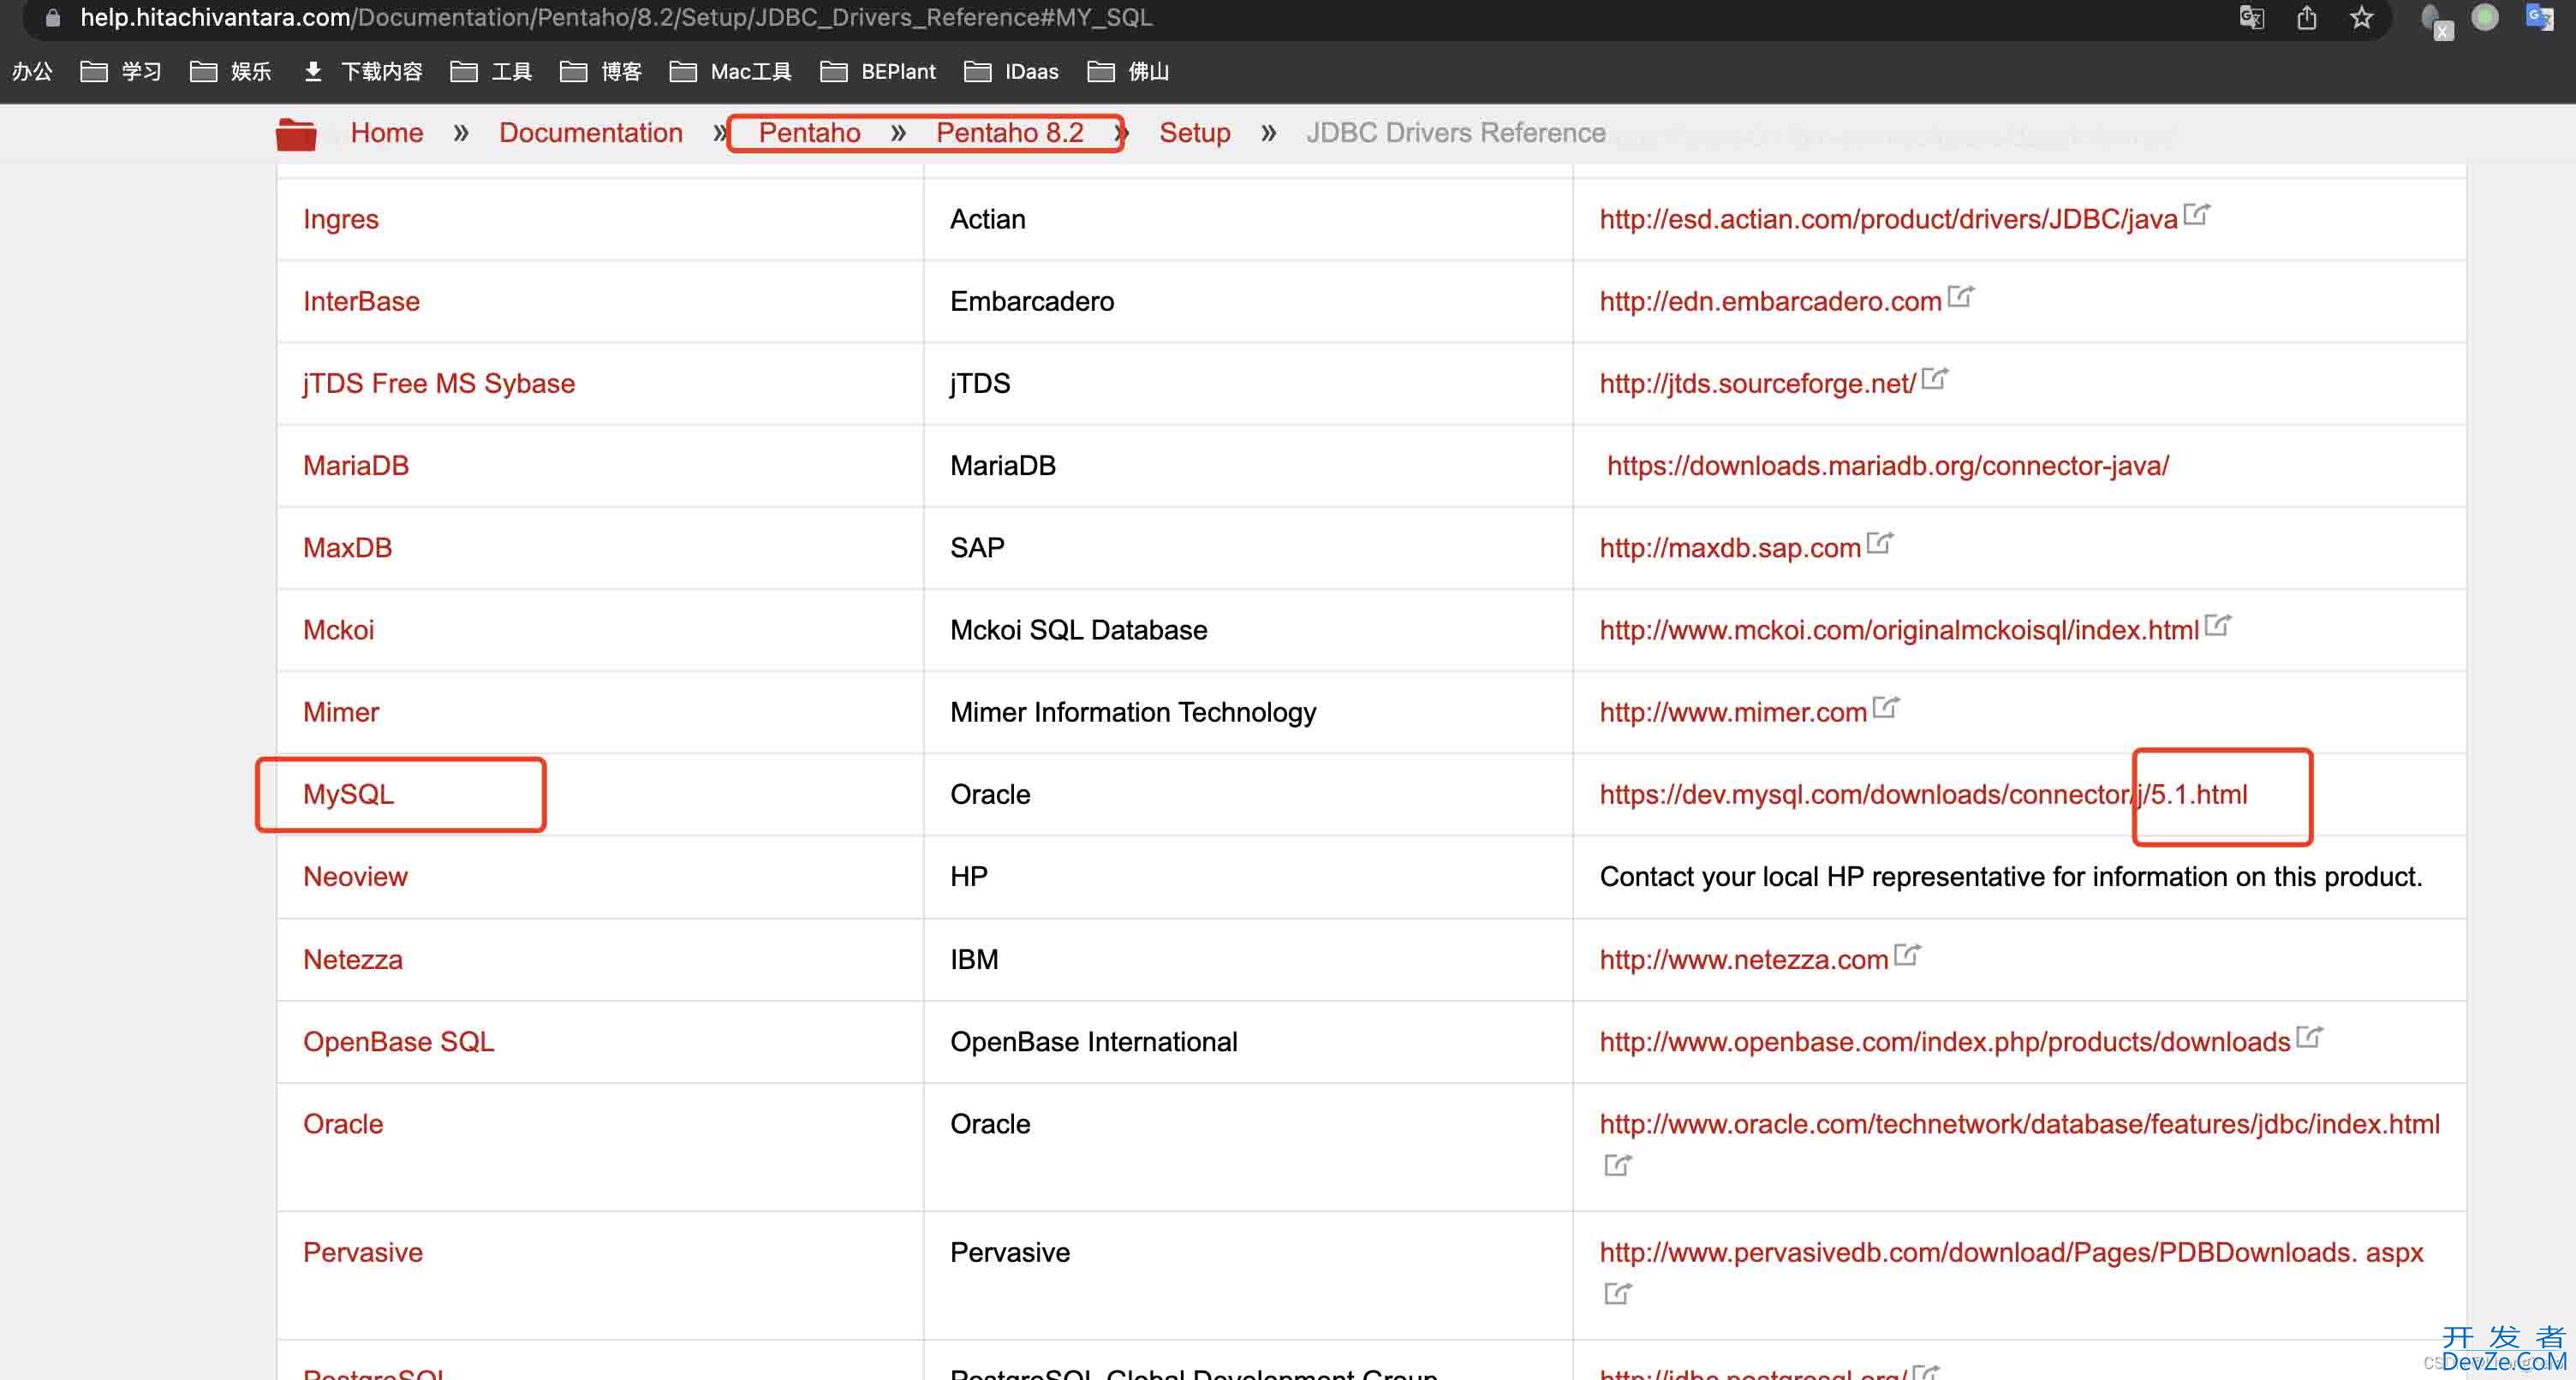Viewport: 2576px width, 1380px height.
Task: Open the oracle.com technetwork jdbc URL
Action: (x=2019, y=1124)
